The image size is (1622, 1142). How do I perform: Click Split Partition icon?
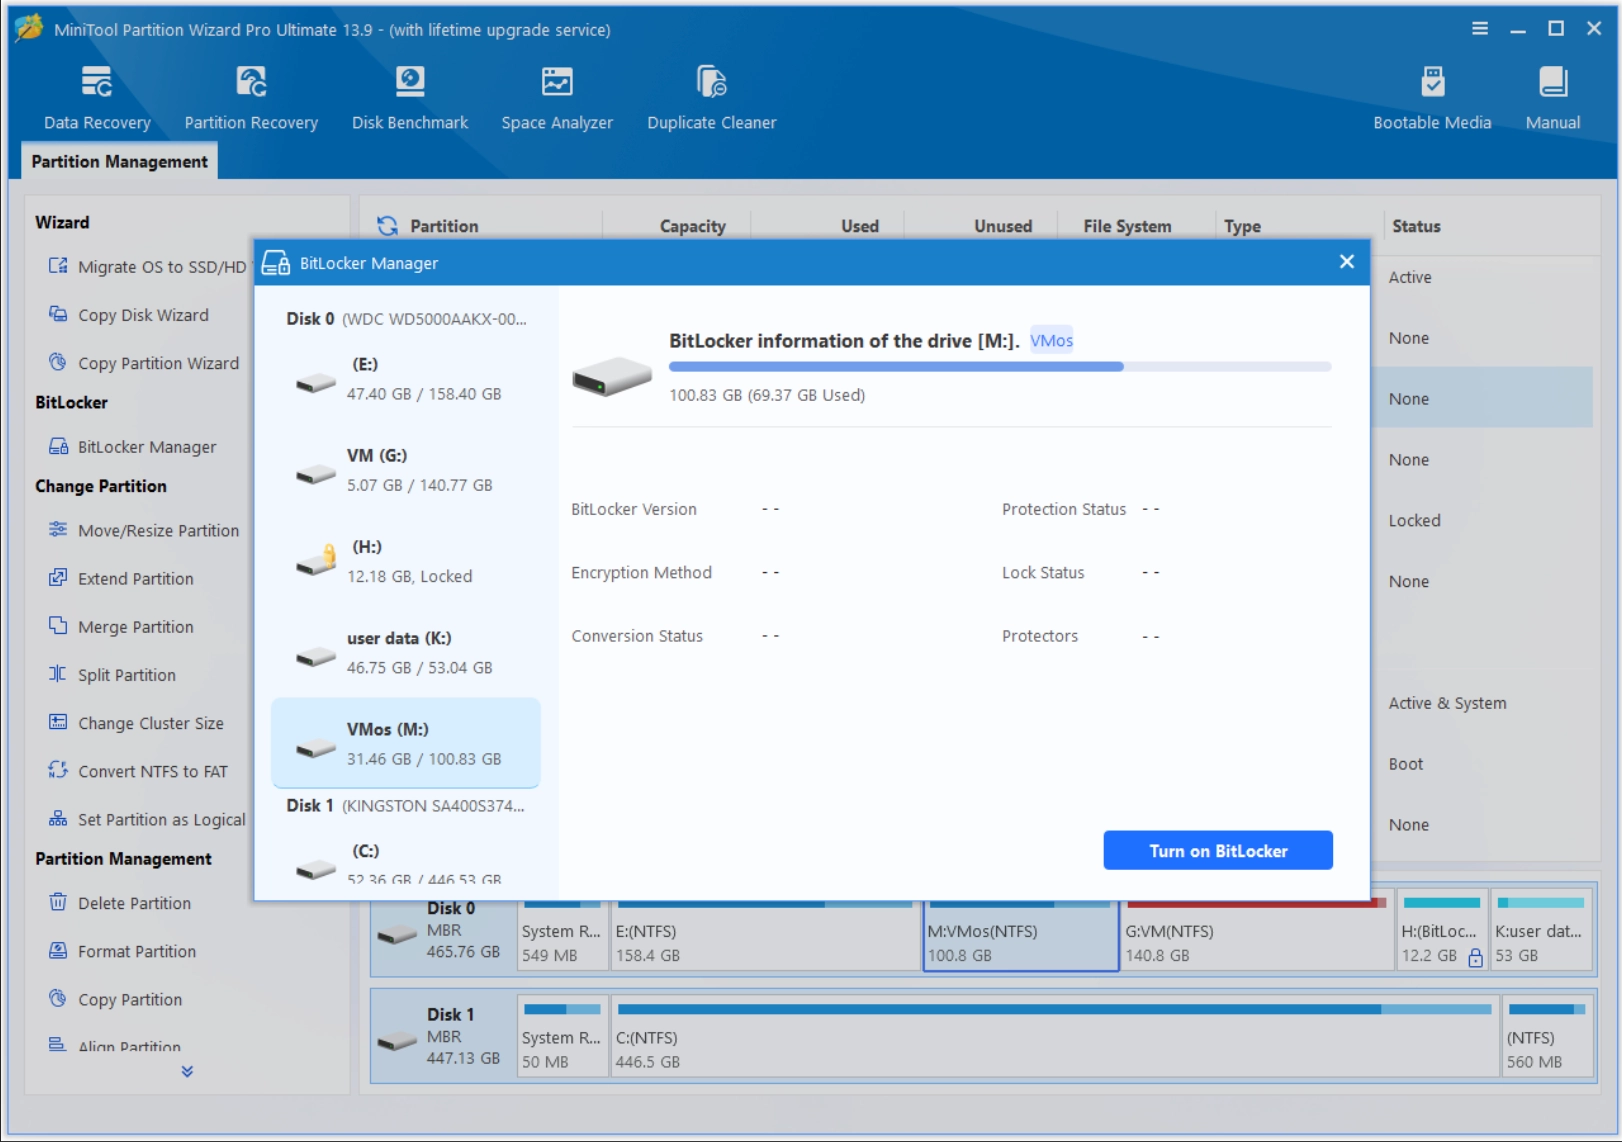point(58,674)
